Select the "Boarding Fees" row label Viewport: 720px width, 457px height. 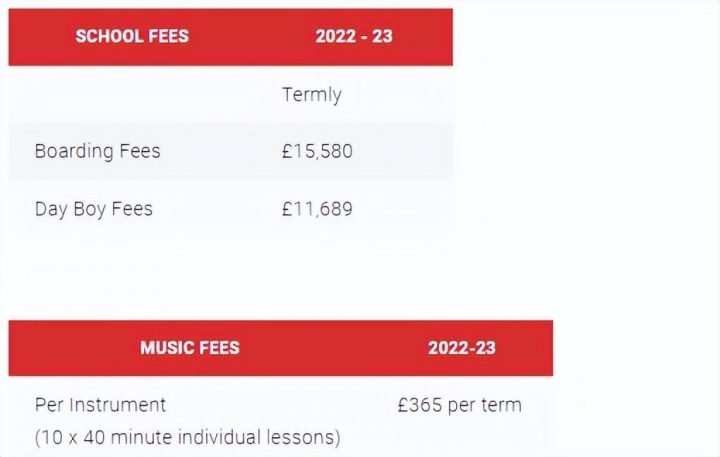tap(97, 152)
